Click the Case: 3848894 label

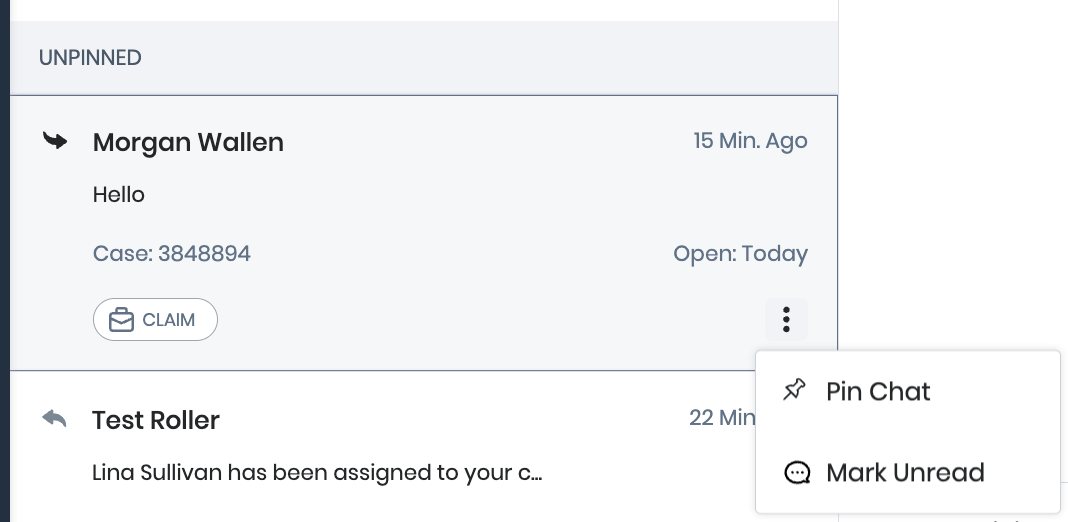pyautogui.click(x=172, y=254)
